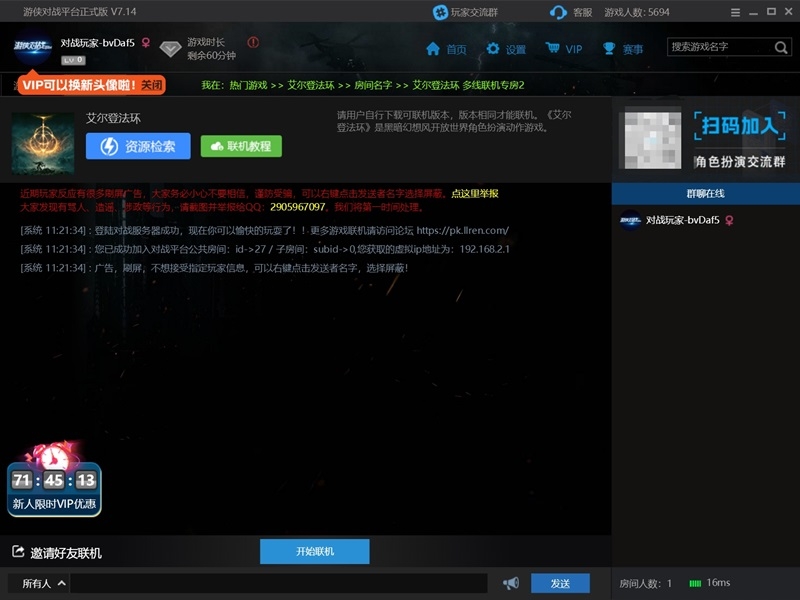Click the red exclamation warning icon
The width and height of the screenshot is (800, 600).
coord(253,43)
